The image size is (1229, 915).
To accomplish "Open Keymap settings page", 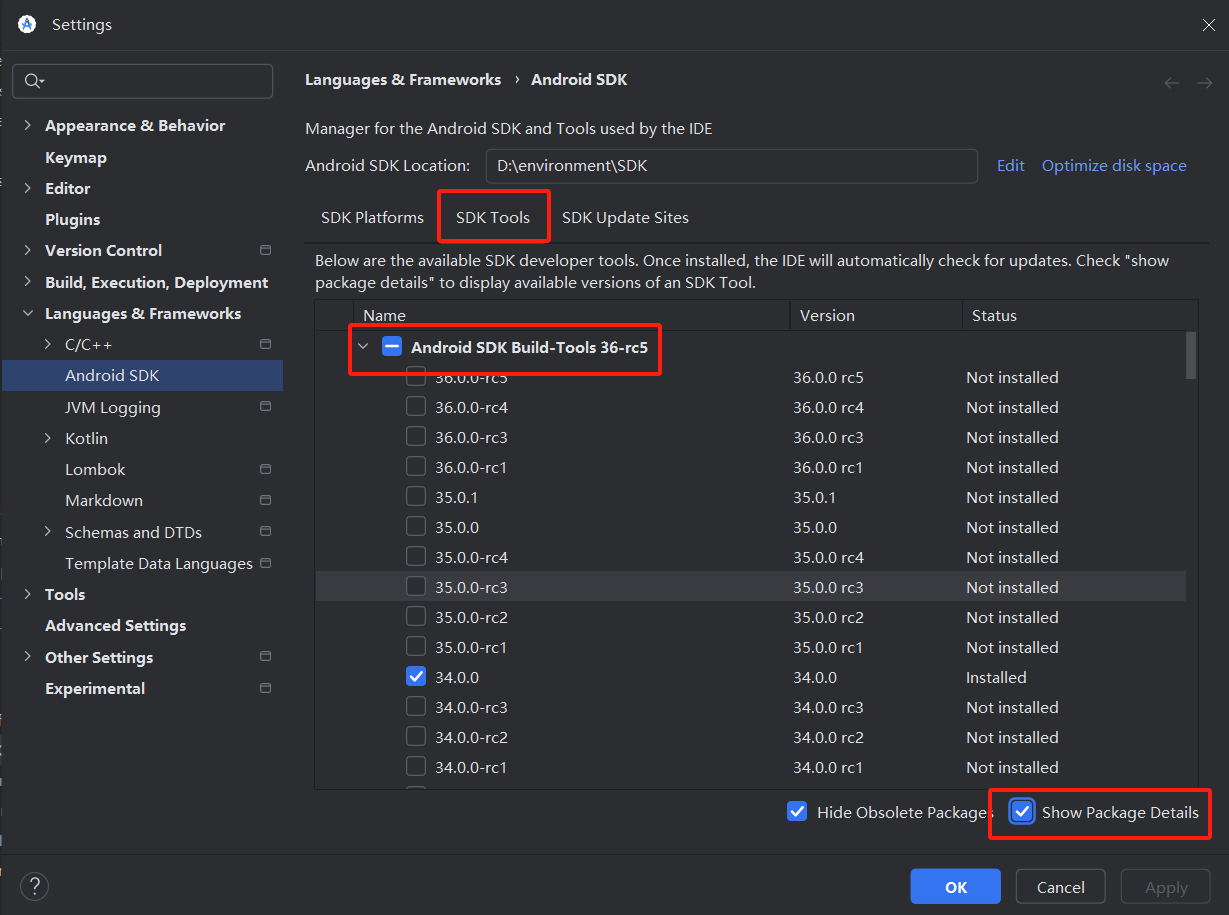I will point(76,157).
